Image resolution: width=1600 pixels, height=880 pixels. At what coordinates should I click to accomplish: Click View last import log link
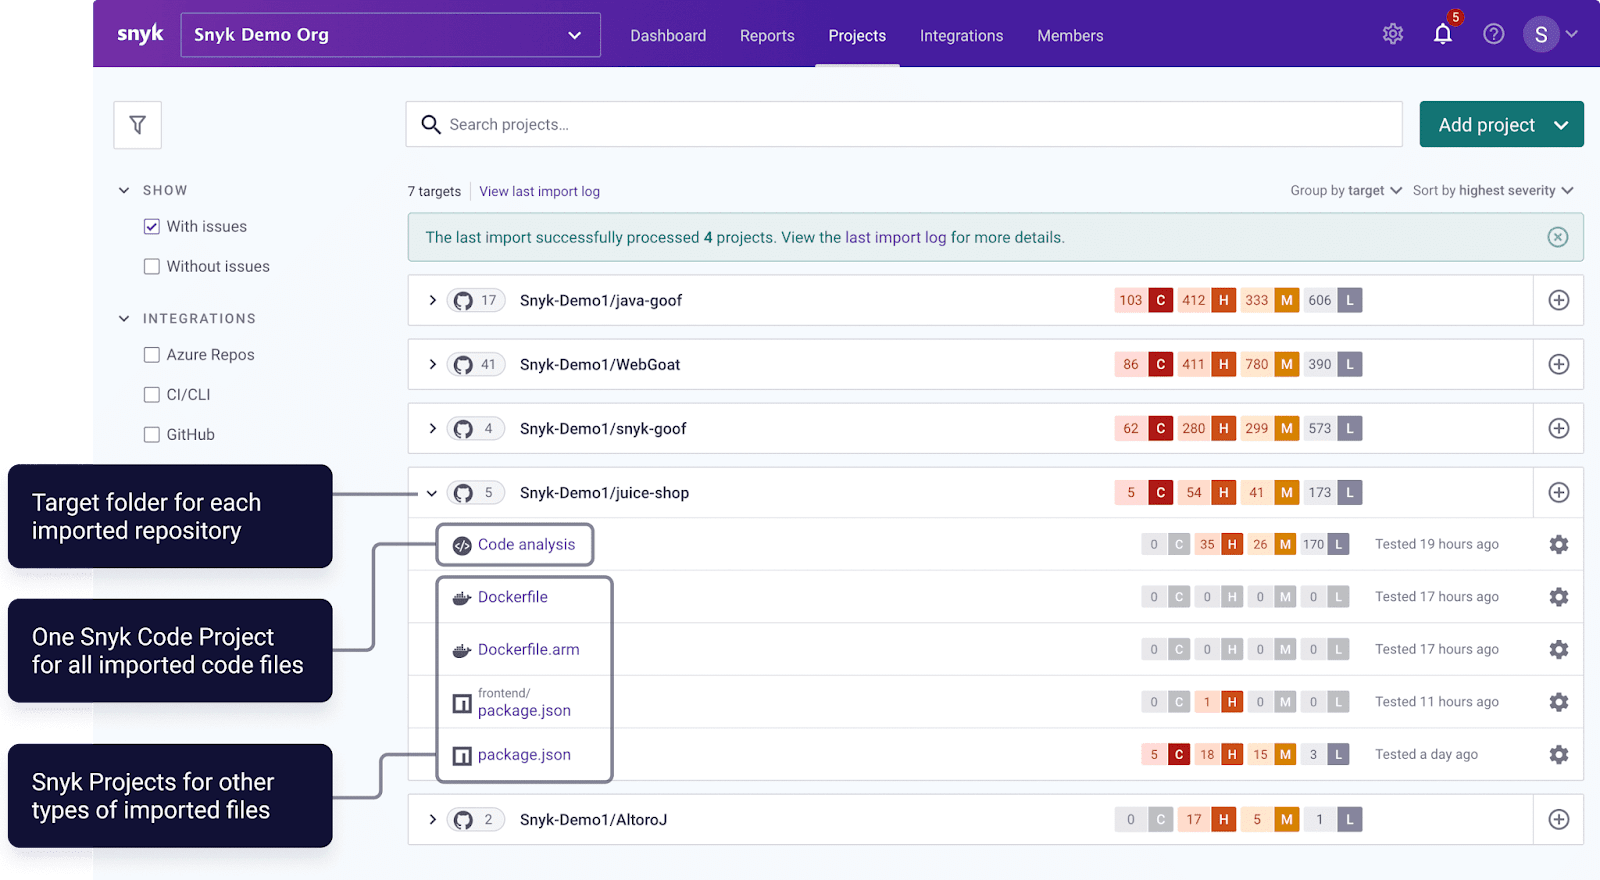(539, 191)
